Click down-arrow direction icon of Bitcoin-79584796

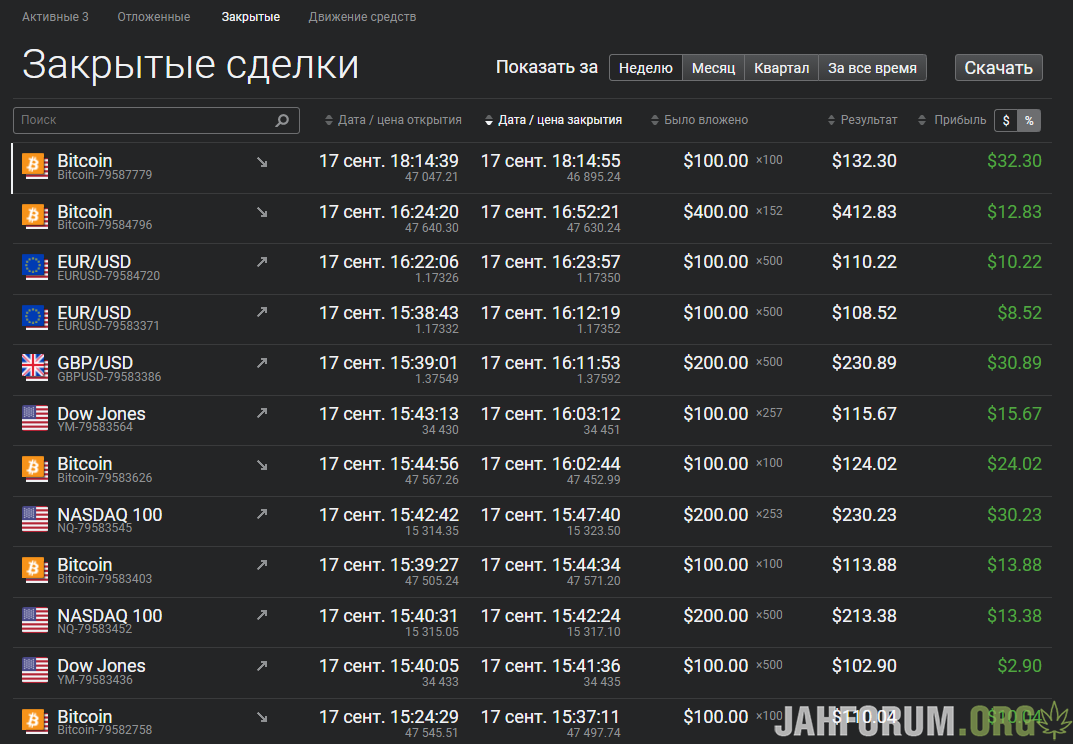pos(262,212)
